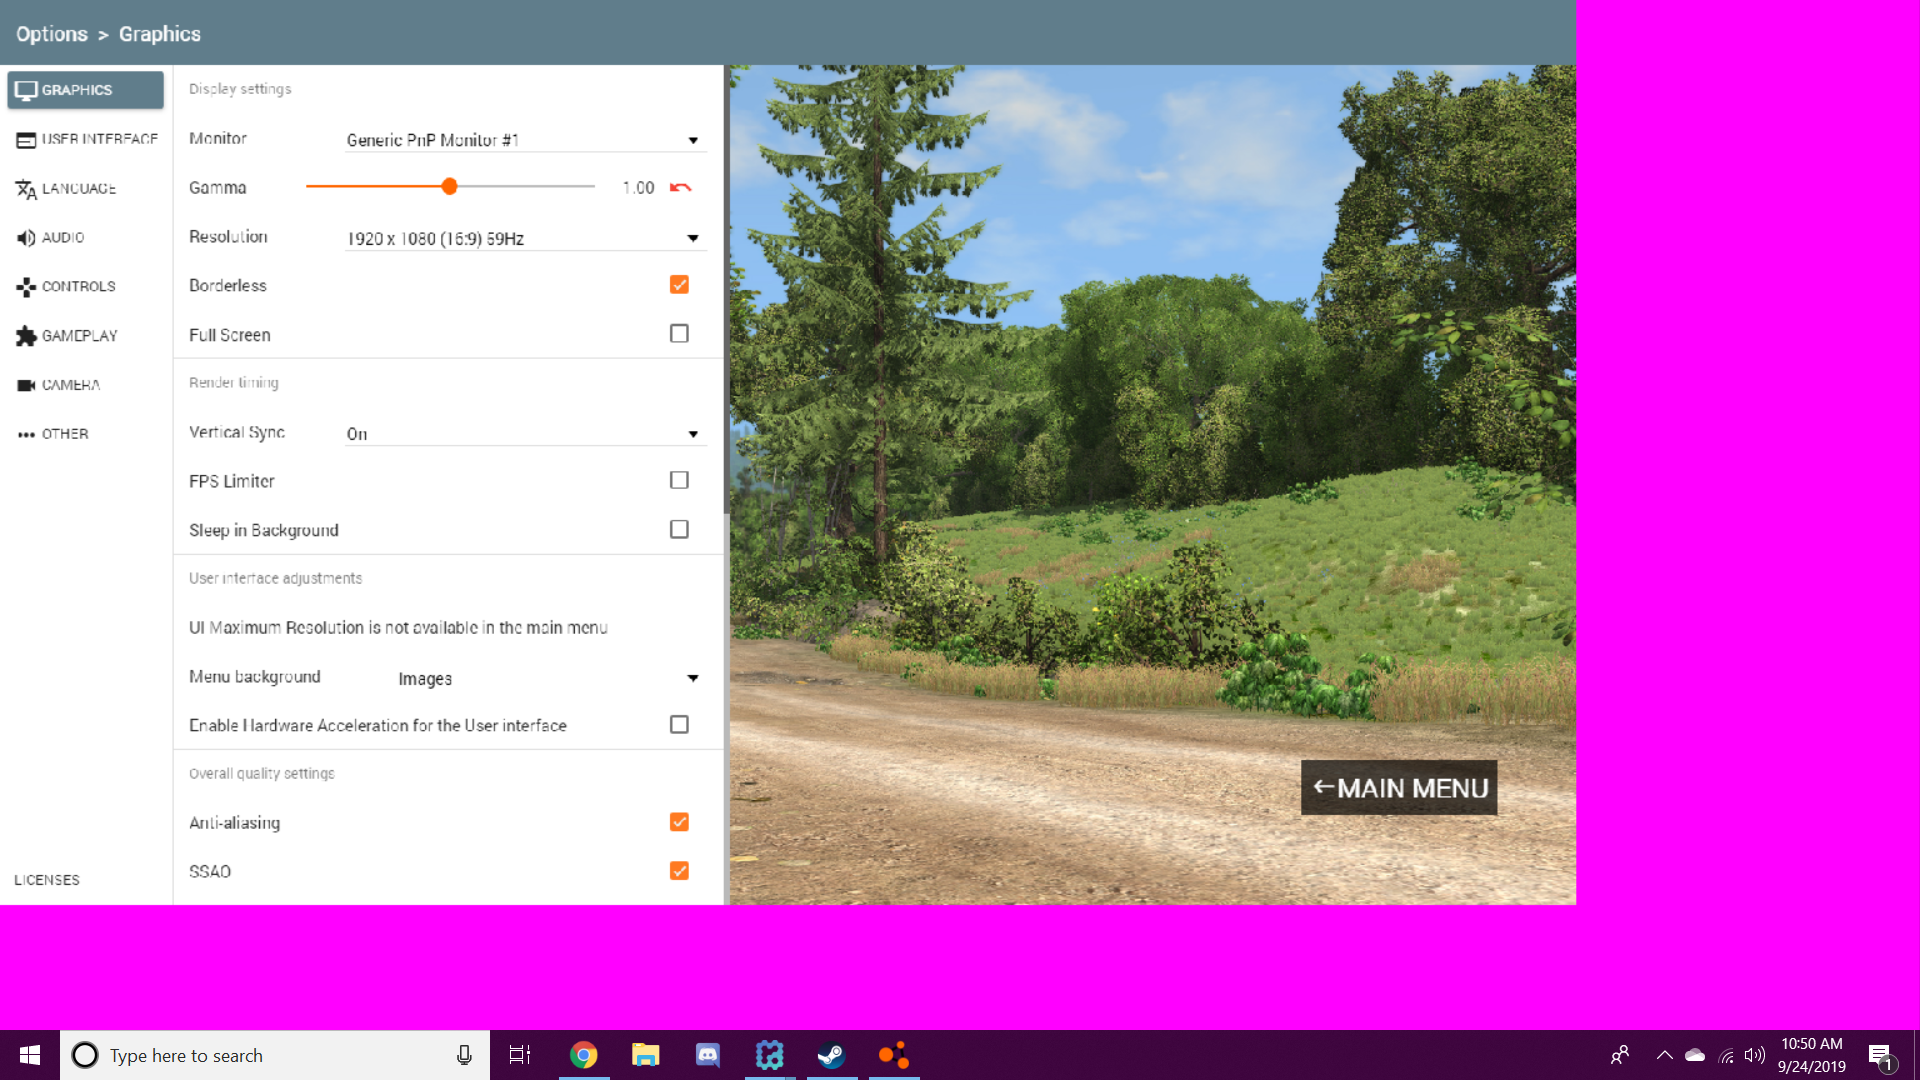Viewport: 1920px width, 1080px height.
Task: Open the Monitor dropdown
Action: (x=525, y=140)
